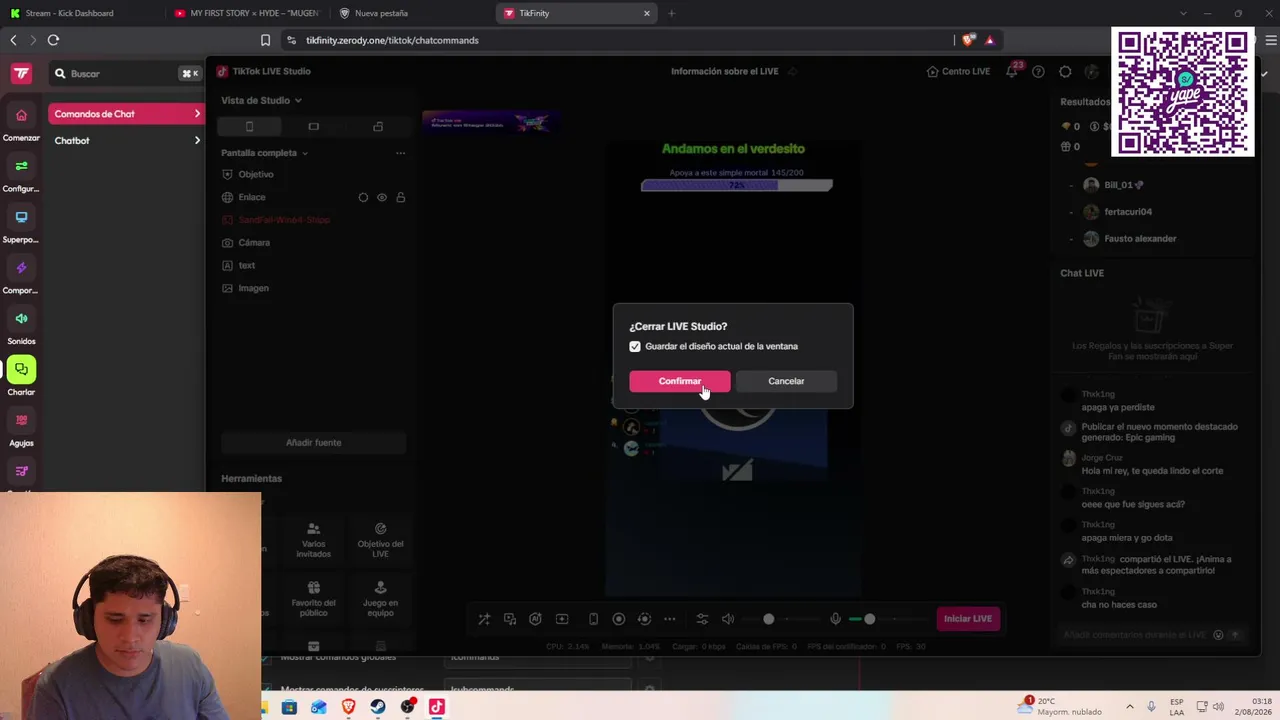Image resolution: width=1280 pixels, height=720 pixels.
Task: Open the Superposiciones monitor icon in the sidebar
Action: [x=21, y=217]
